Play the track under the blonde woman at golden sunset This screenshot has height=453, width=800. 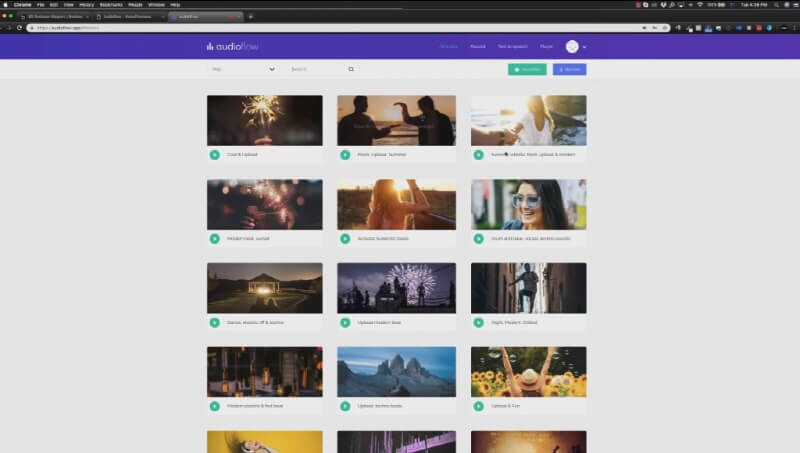[x=345, y=238]
